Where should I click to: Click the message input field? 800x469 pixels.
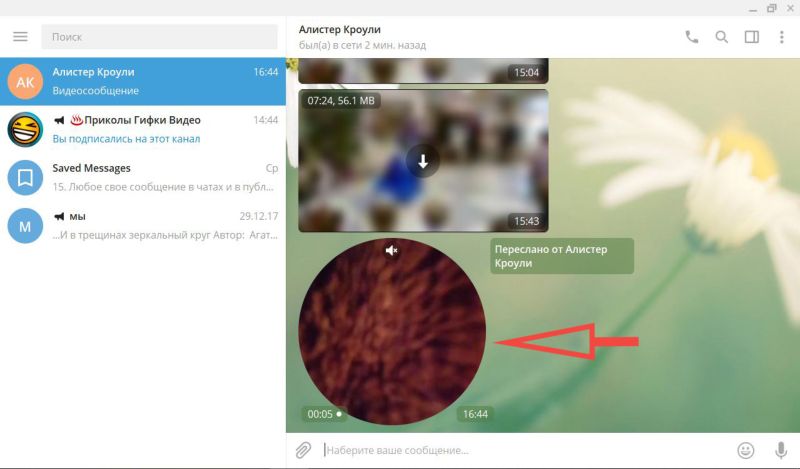pyautogui.click(x=526, y=450)
